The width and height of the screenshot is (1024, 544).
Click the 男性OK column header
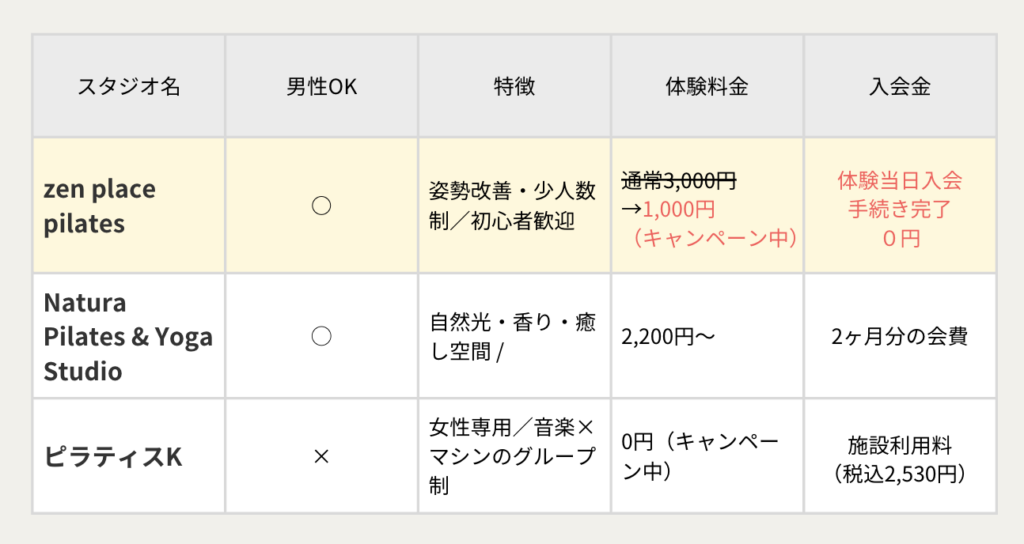point(321,86)
